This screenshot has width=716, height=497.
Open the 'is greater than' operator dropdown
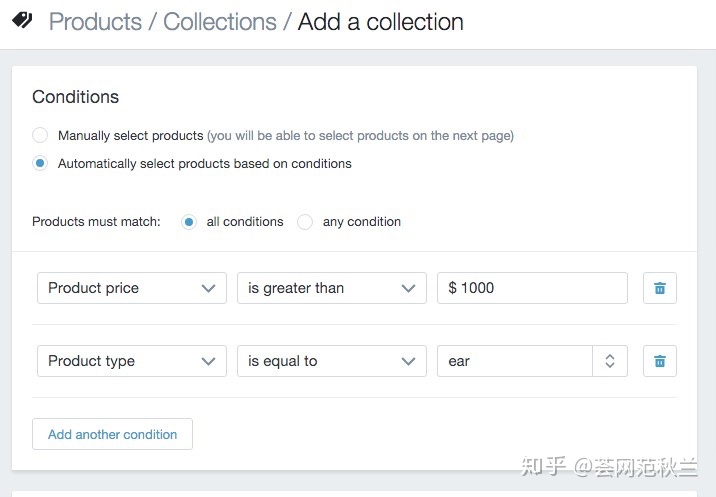(x=332, y=288)
